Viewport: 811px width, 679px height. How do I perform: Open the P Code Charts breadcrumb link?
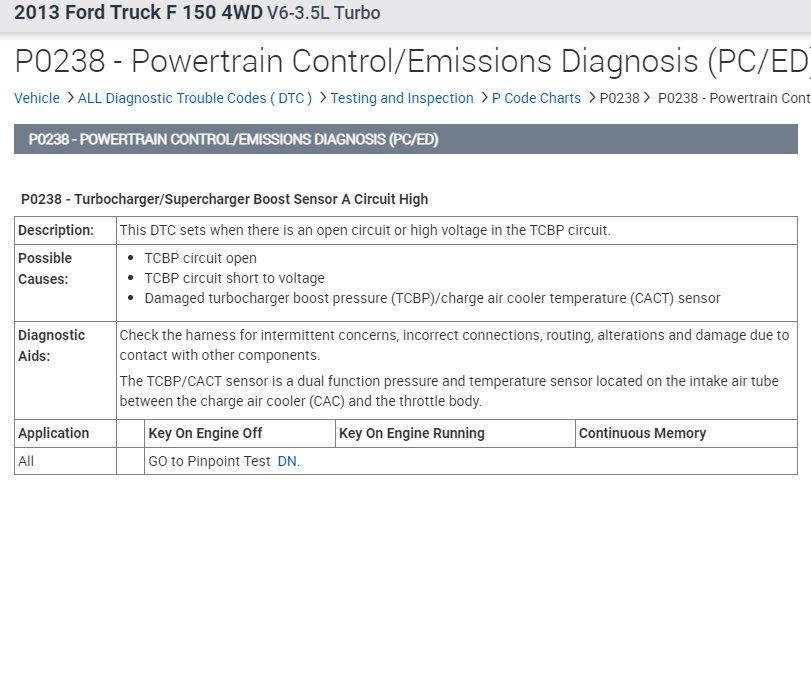[536, 98]
